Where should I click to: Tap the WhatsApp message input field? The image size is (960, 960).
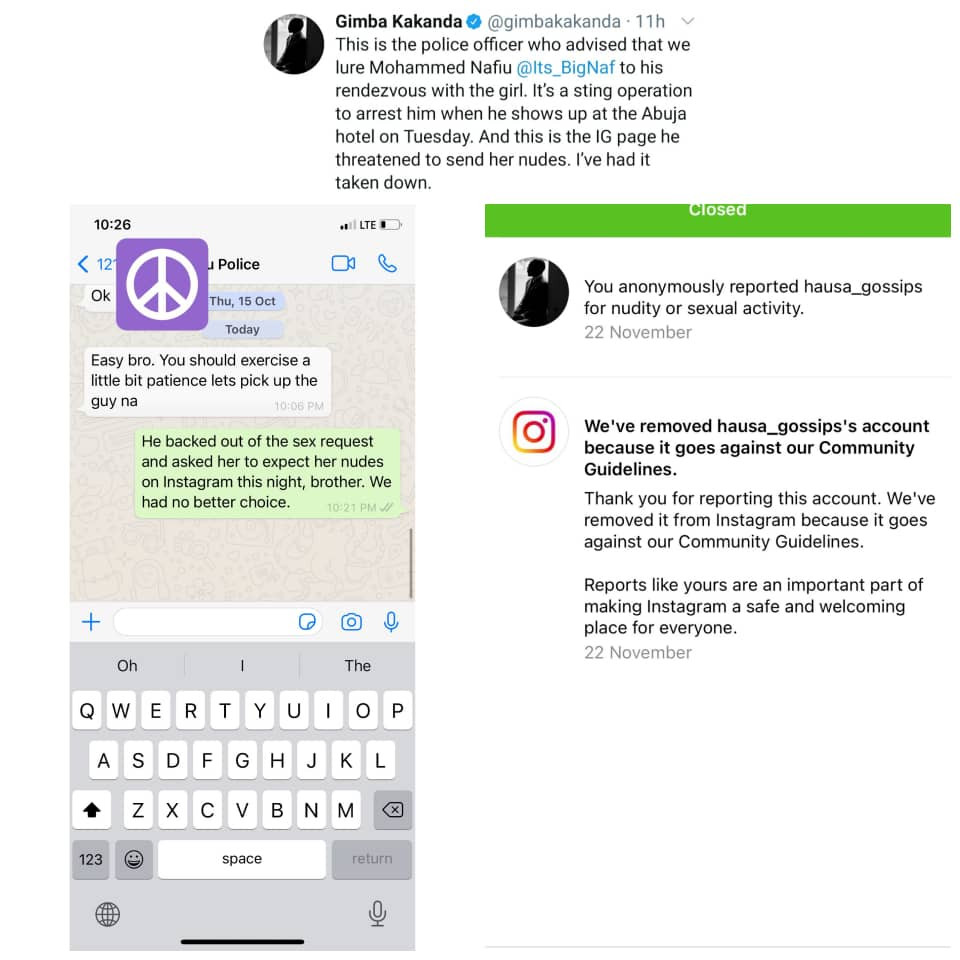pos(205,622)
